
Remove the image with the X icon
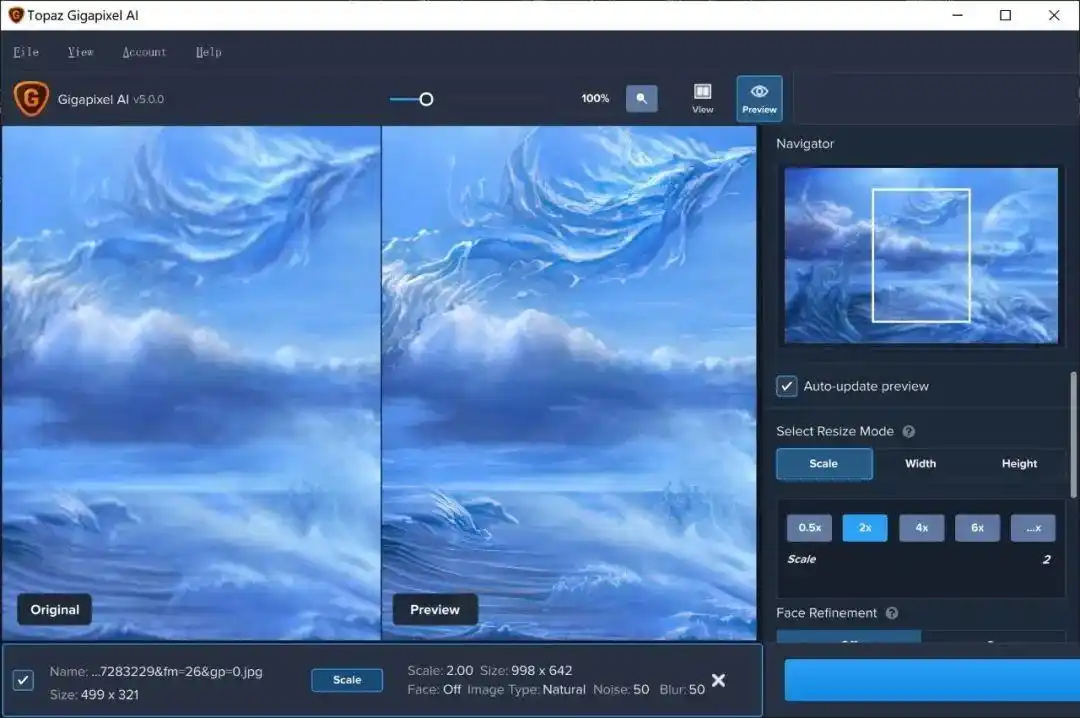pos(718,681)
